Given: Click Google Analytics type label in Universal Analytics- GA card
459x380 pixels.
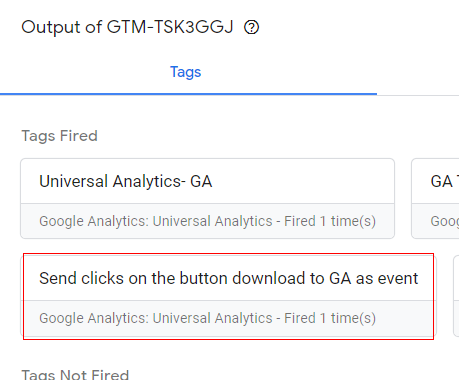Looking at the screenshot, I should tap(156, 221).
